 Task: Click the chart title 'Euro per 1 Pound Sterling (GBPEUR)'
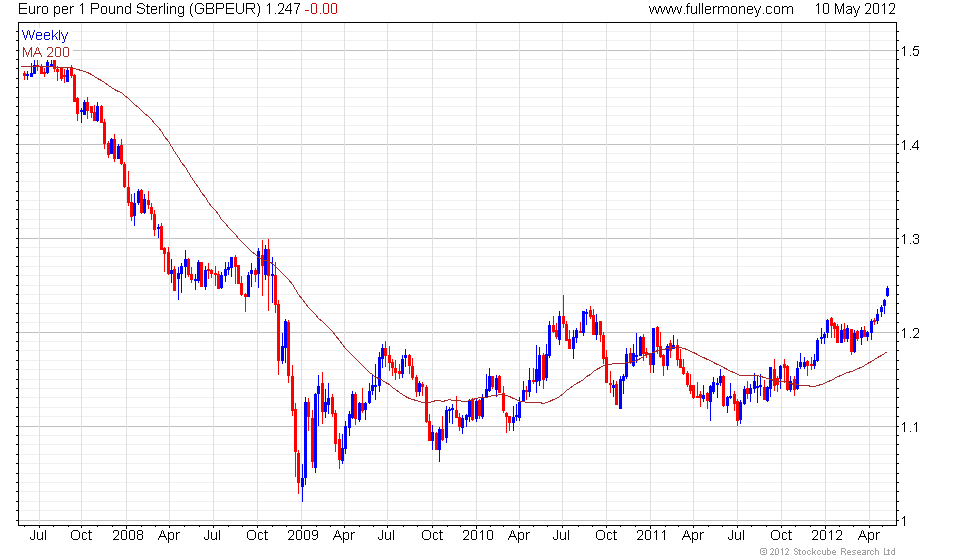click(x=139, y=9)
